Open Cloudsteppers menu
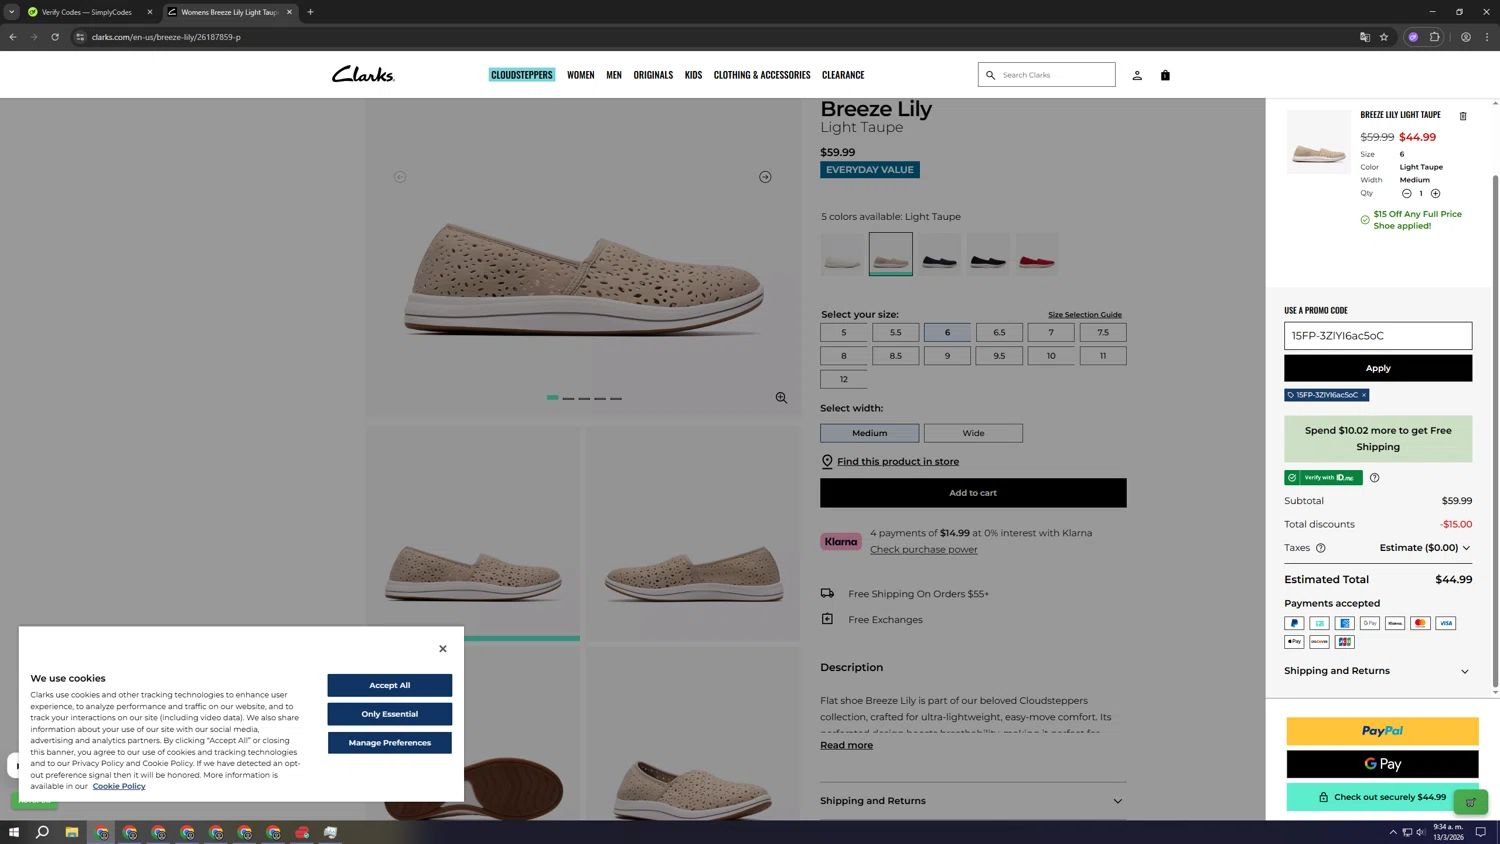The height and width of the screenshot is (844, 1500). pos(521,75)
